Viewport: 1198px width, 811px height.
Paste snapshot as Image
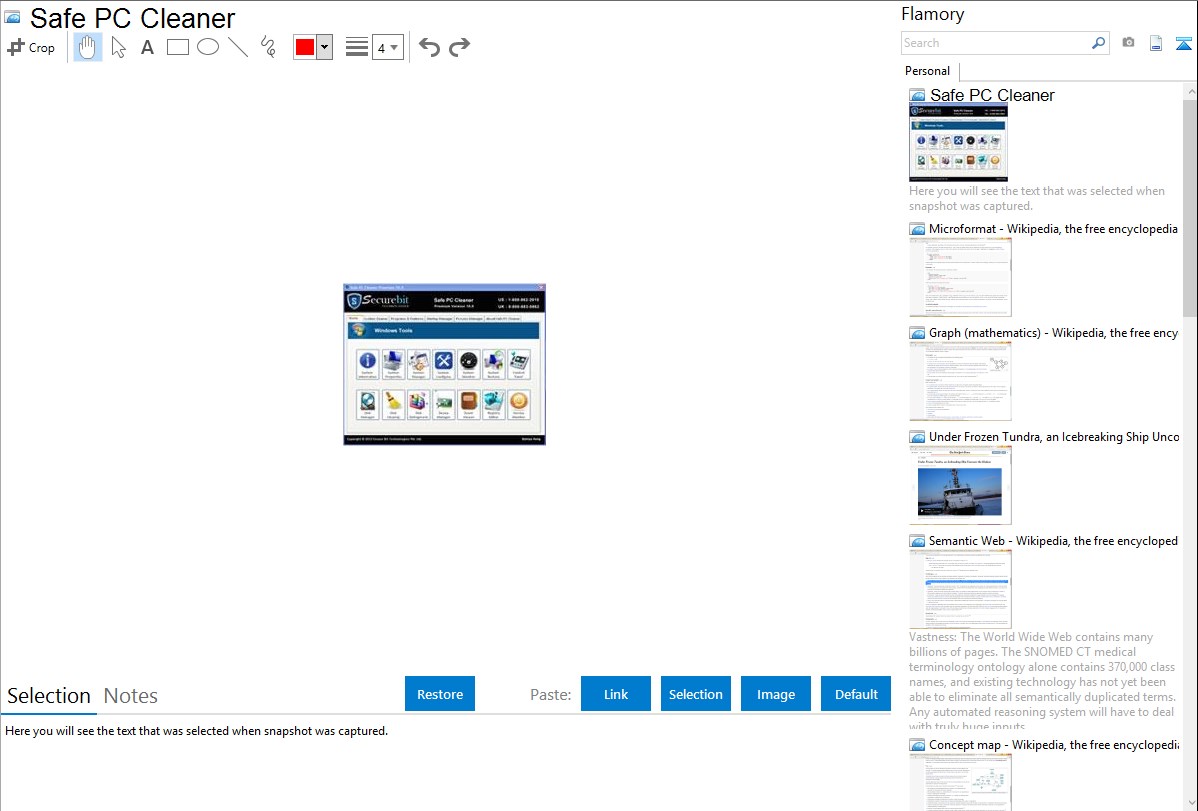pos(776,694)
